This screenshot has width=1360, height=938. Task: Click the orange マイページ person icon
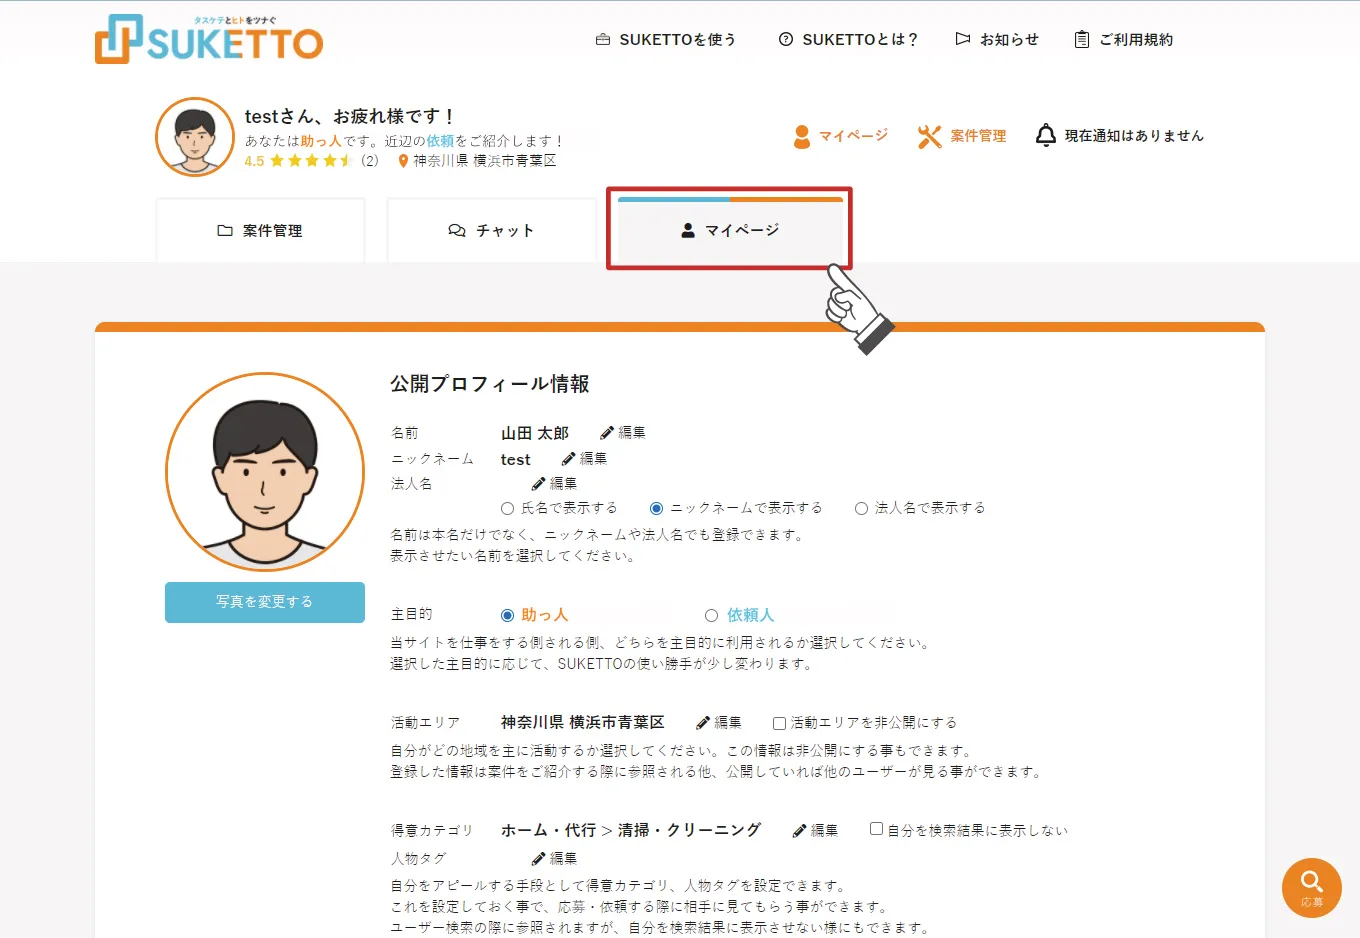tap(802, 136)
